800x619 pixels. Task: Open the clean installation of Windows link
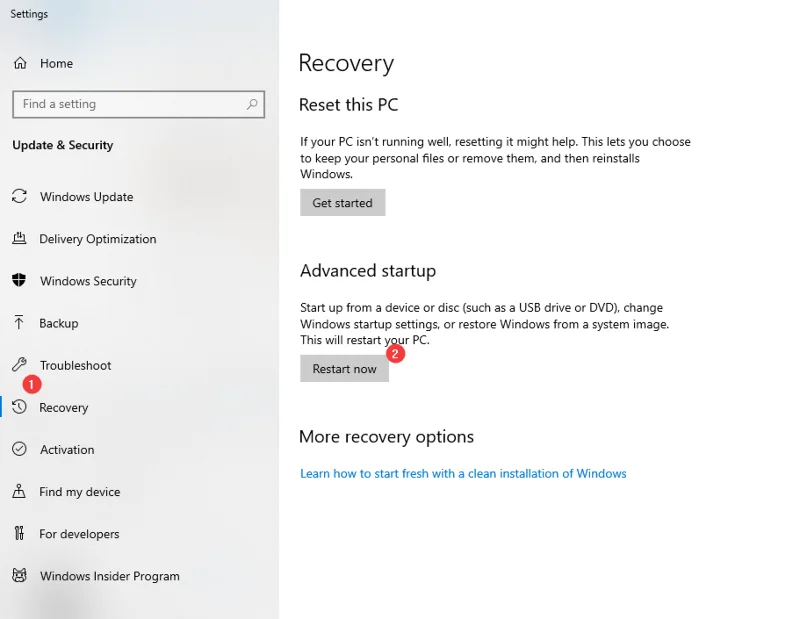463,474
